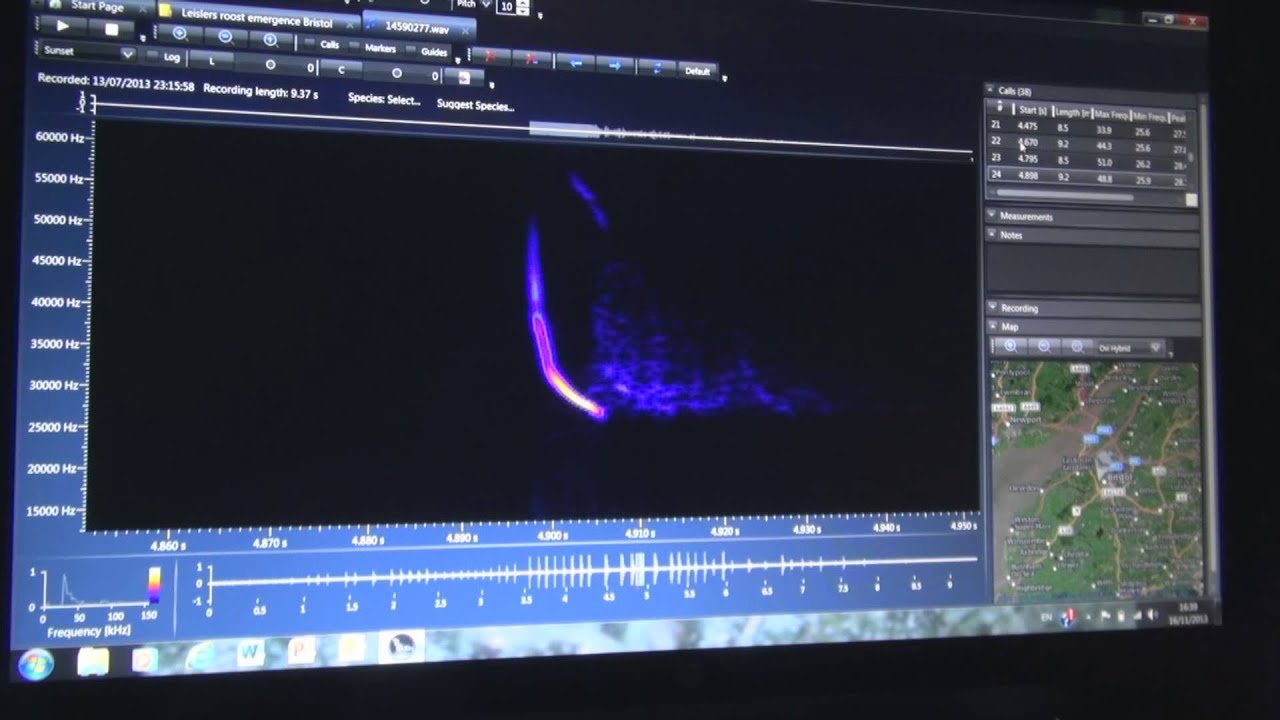Open the Windows Start menu

click(x=36, y=663)
